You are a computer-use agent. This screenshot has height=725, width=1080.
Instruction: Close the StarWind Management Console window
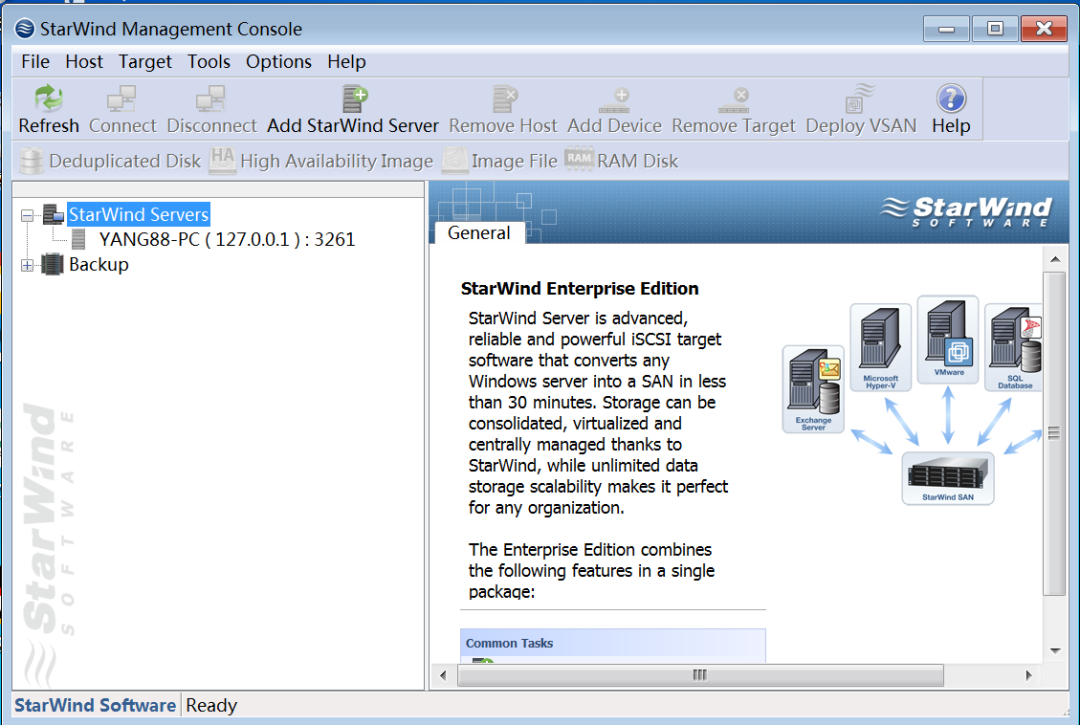(1043, 29)
